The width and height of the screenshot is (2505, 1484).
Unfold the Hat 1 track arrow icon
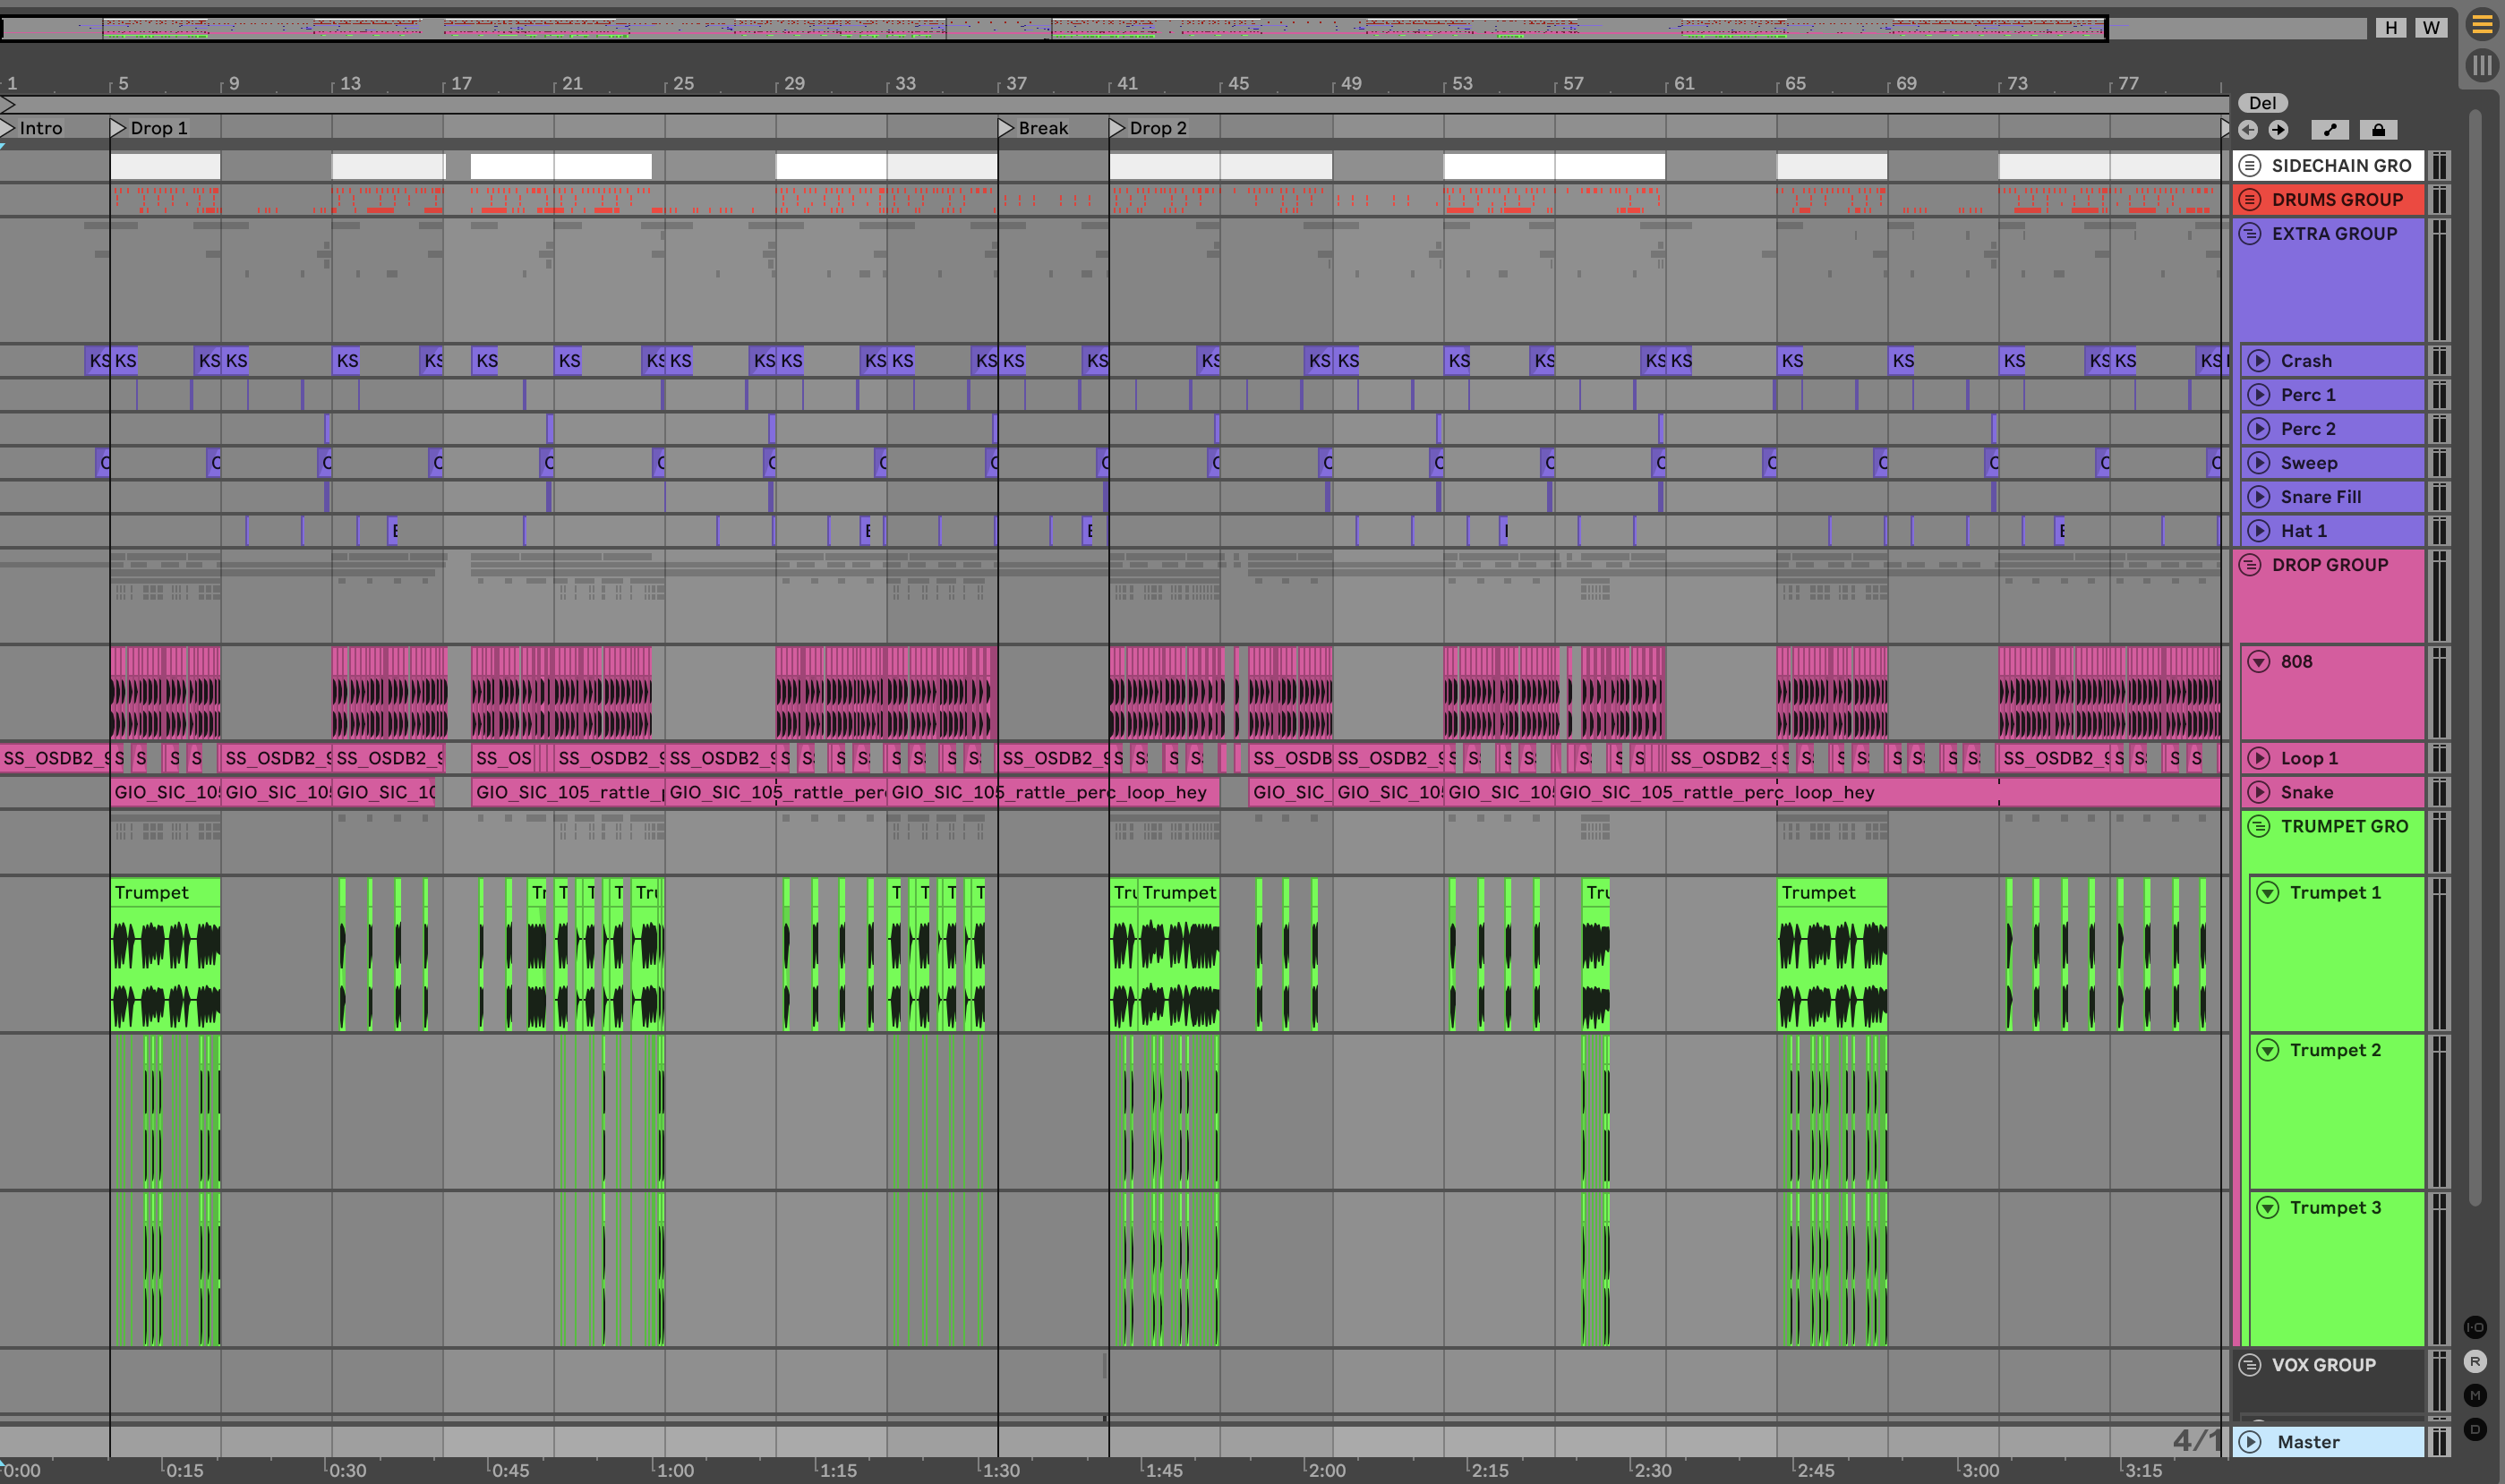point(2259,531)
